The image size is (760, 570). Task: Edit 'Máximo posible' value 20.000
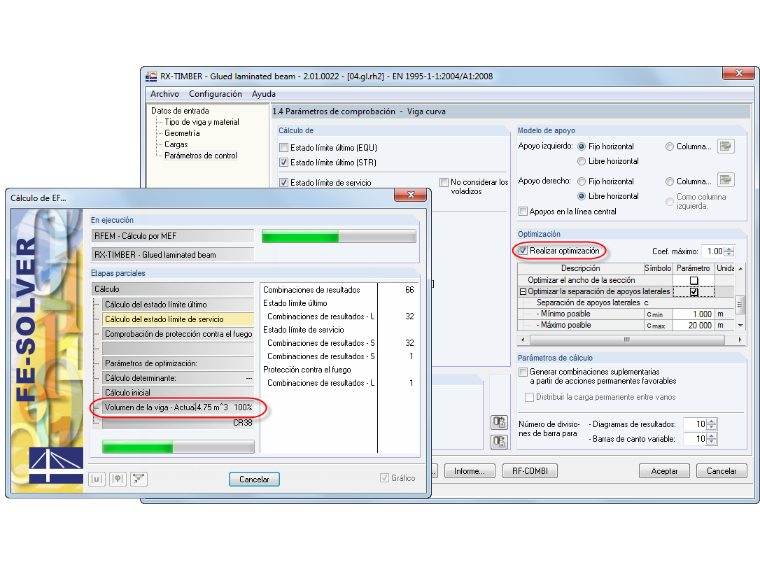tap(693, 325)
